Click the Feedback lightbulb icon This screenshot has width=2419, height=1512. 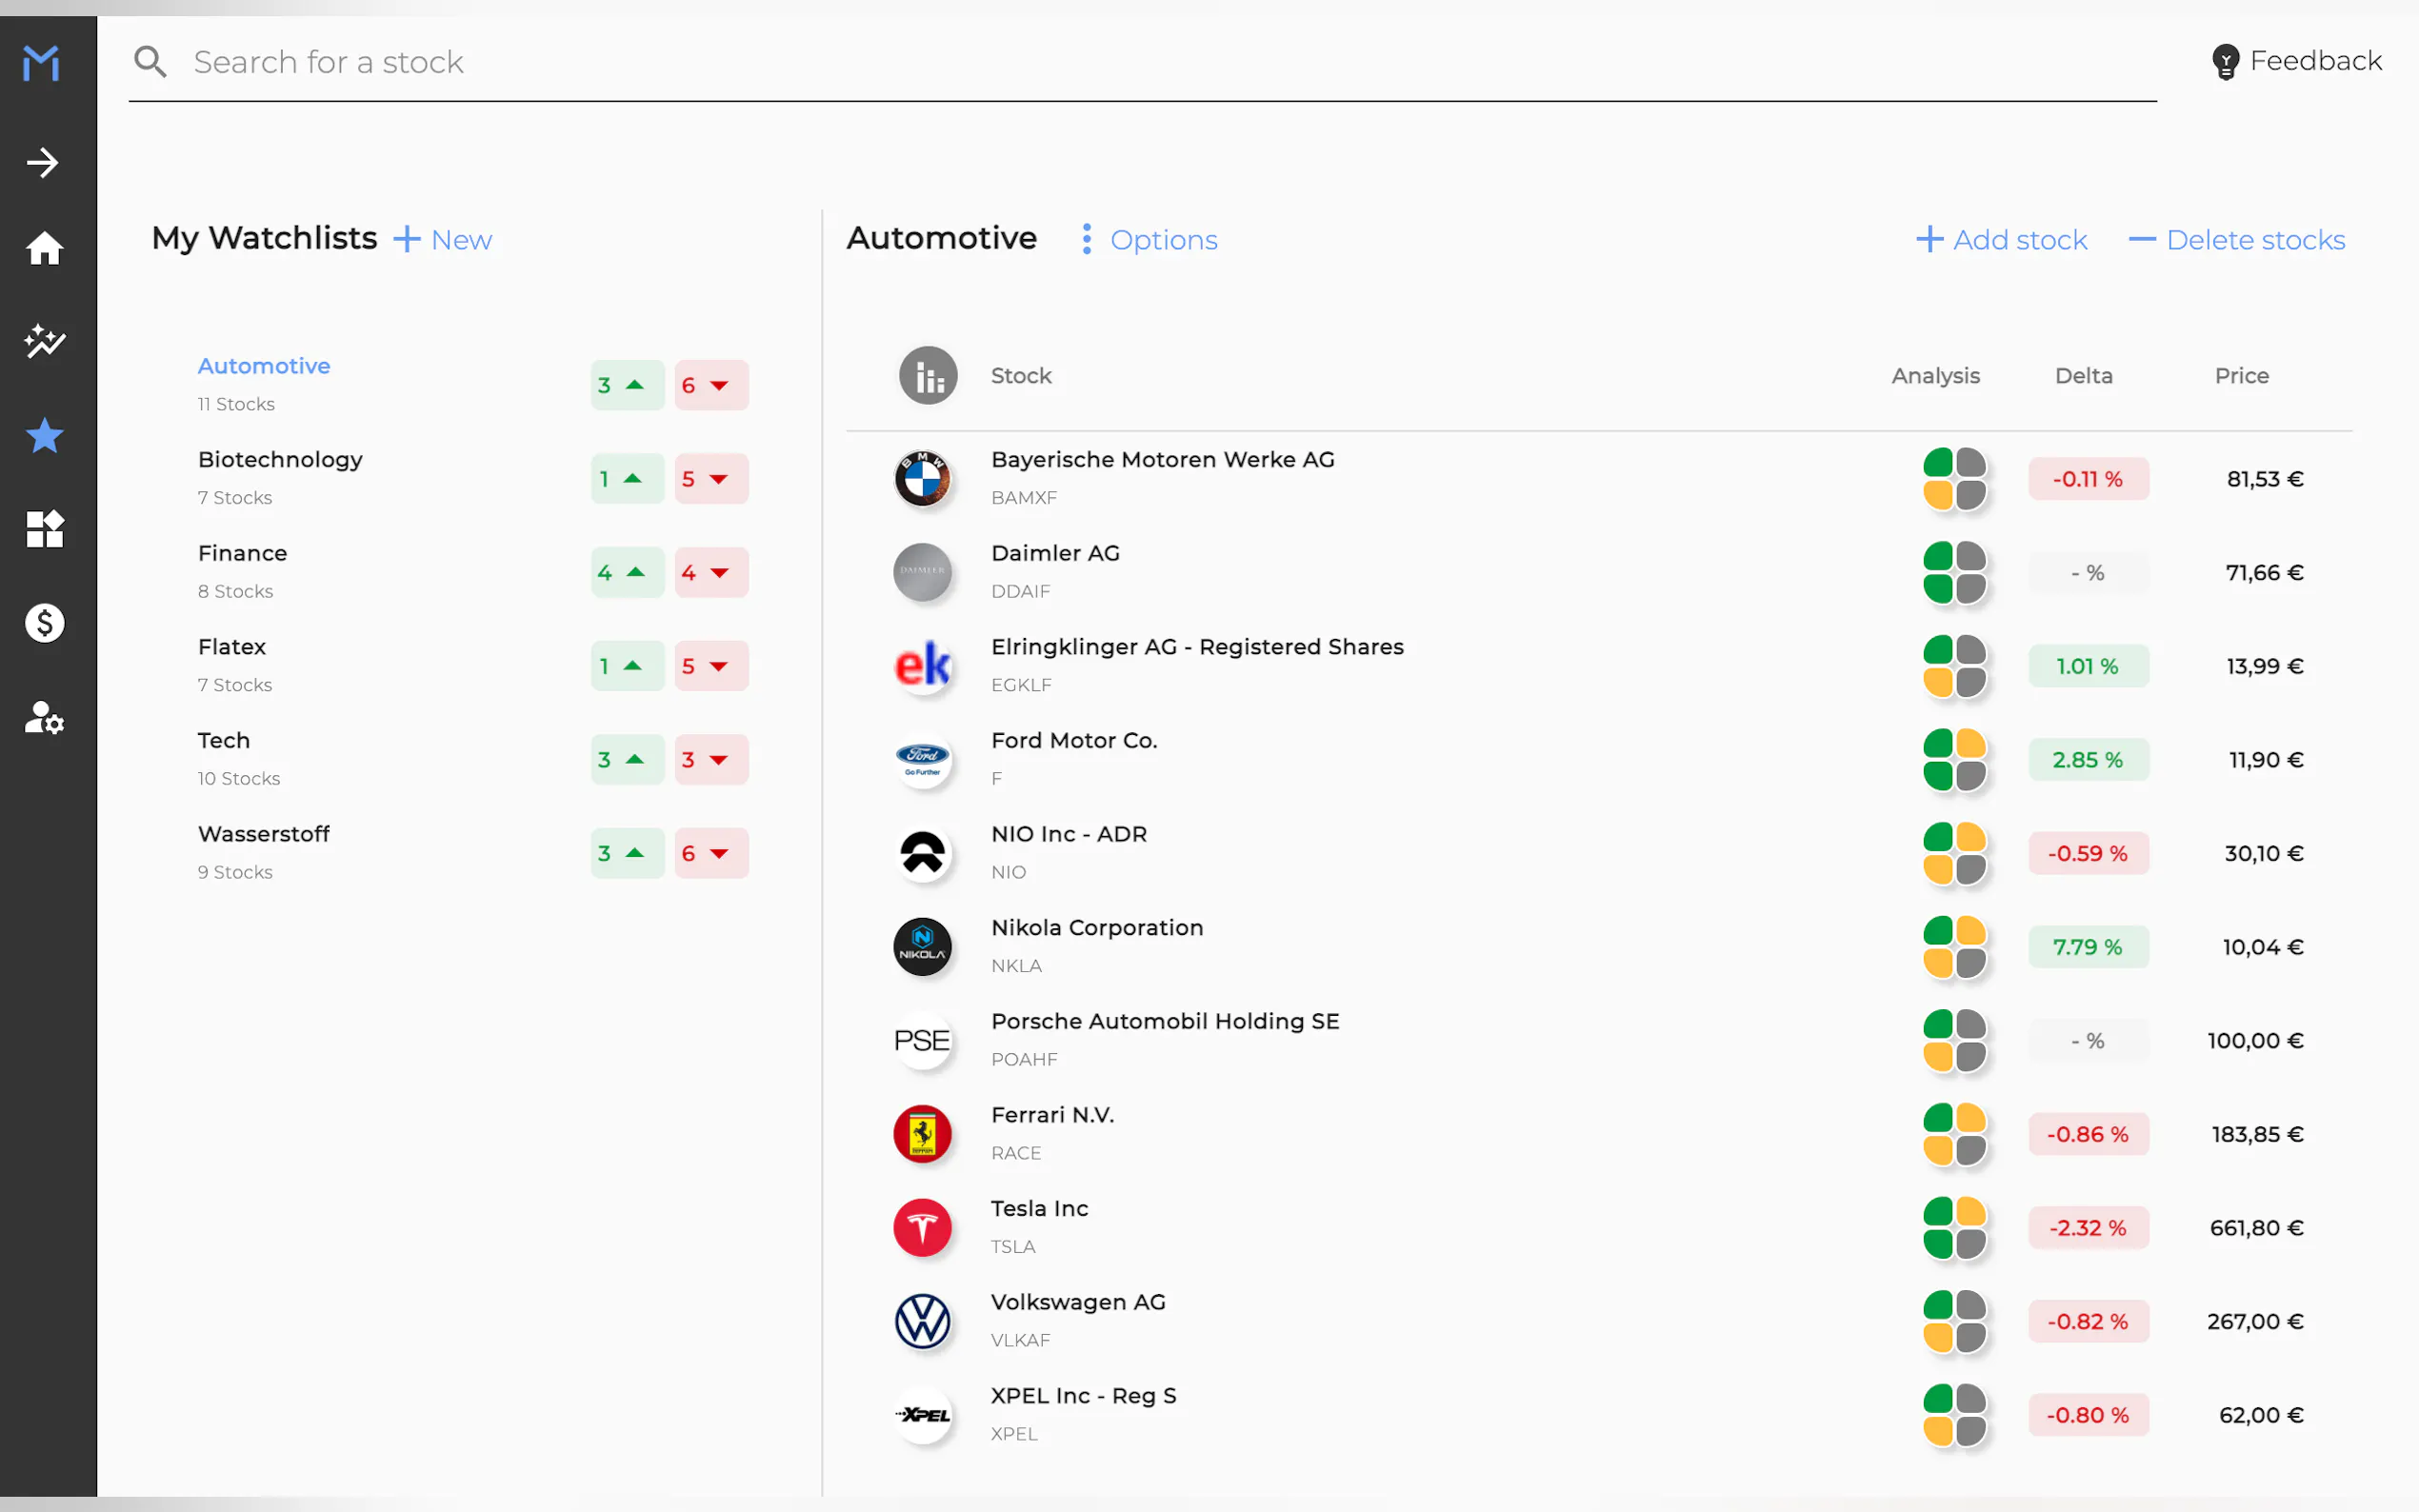[x=2225, y=62]
